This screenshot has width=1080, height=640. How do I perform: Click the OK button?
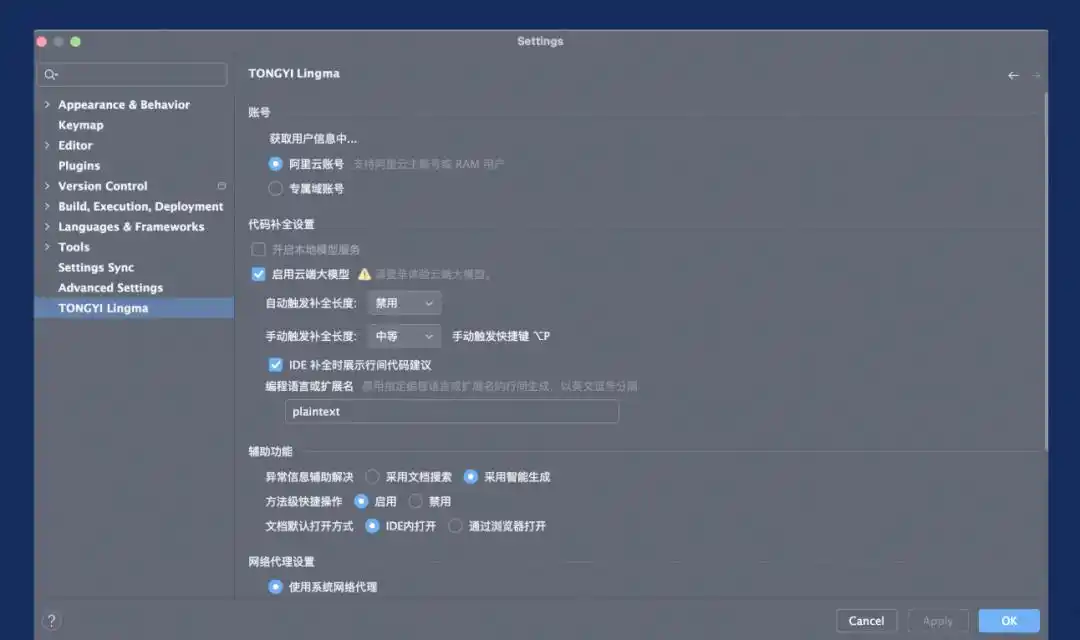tap(1008, 620)
